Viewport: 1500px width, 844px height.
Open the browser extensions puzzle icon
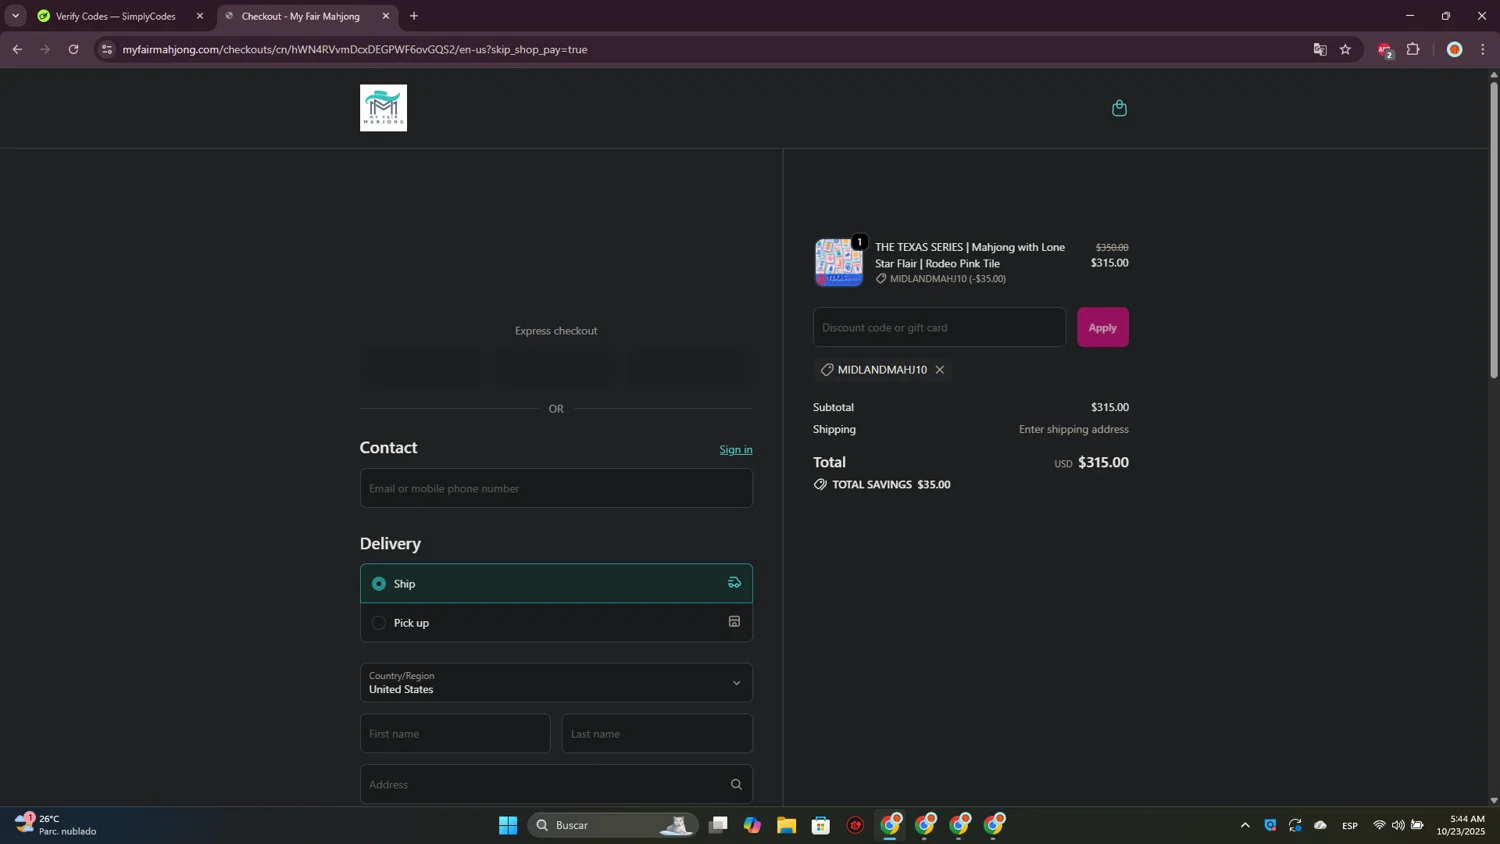coord(1413,49)
